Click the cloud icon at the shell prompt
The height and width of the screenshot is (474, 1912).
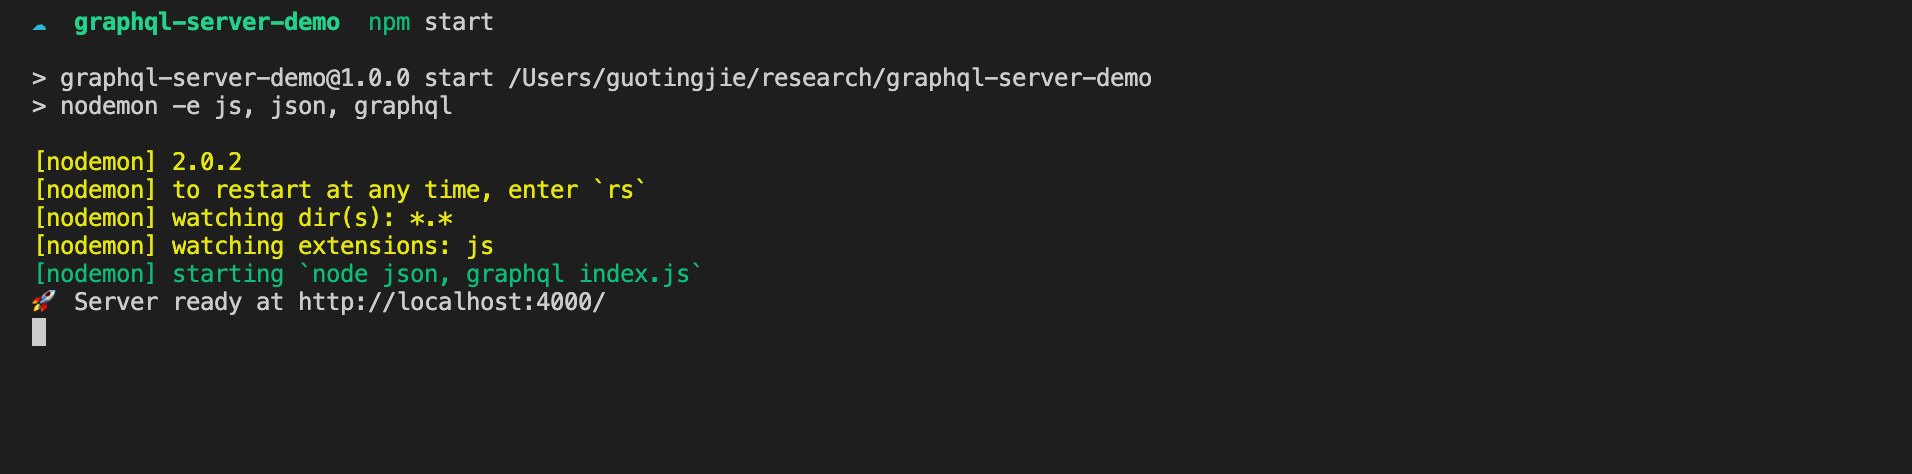click(39, 25)
